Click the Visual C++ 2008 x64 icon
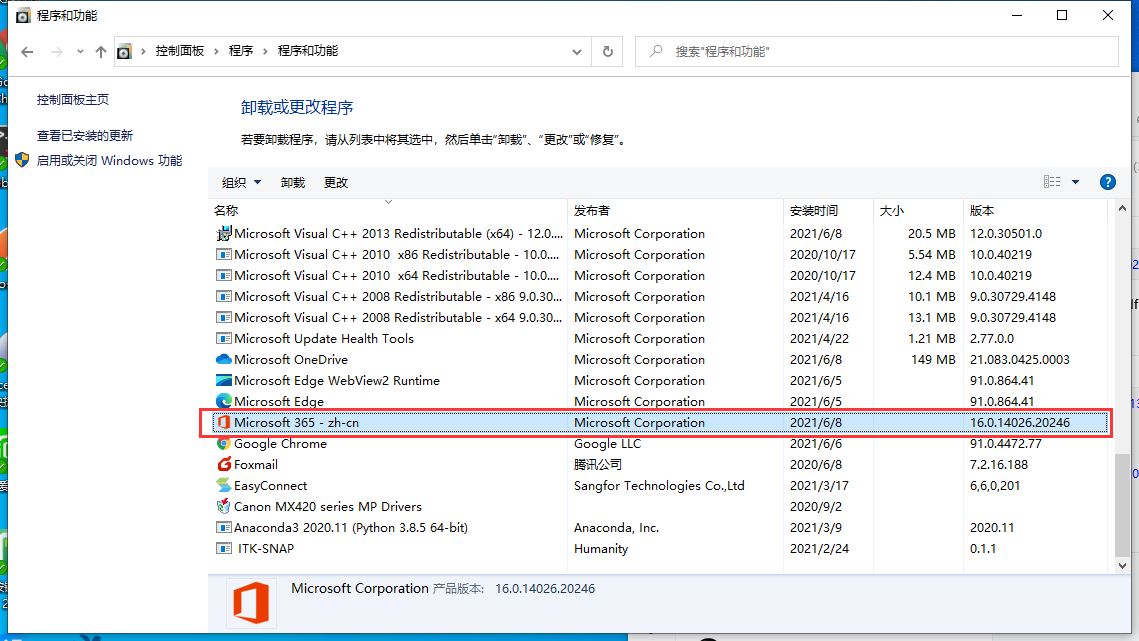Image resolution: width=1139 pixels, height=641 pixels. coord(224,318)
